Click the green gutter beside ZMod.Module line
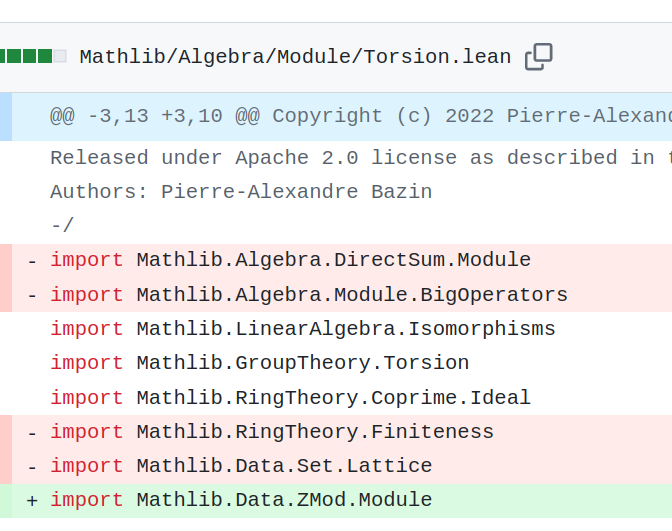This screenshot has width=672, height=531. 6,501
